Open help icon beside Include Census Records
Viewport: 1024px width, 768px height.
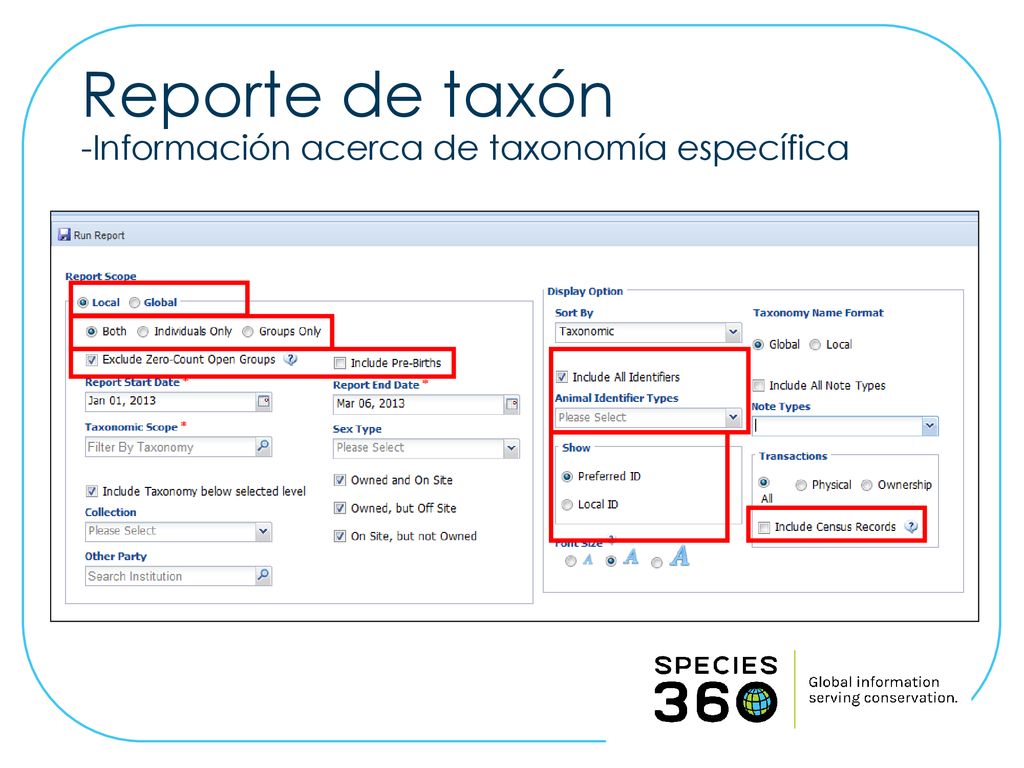[911, 526]
